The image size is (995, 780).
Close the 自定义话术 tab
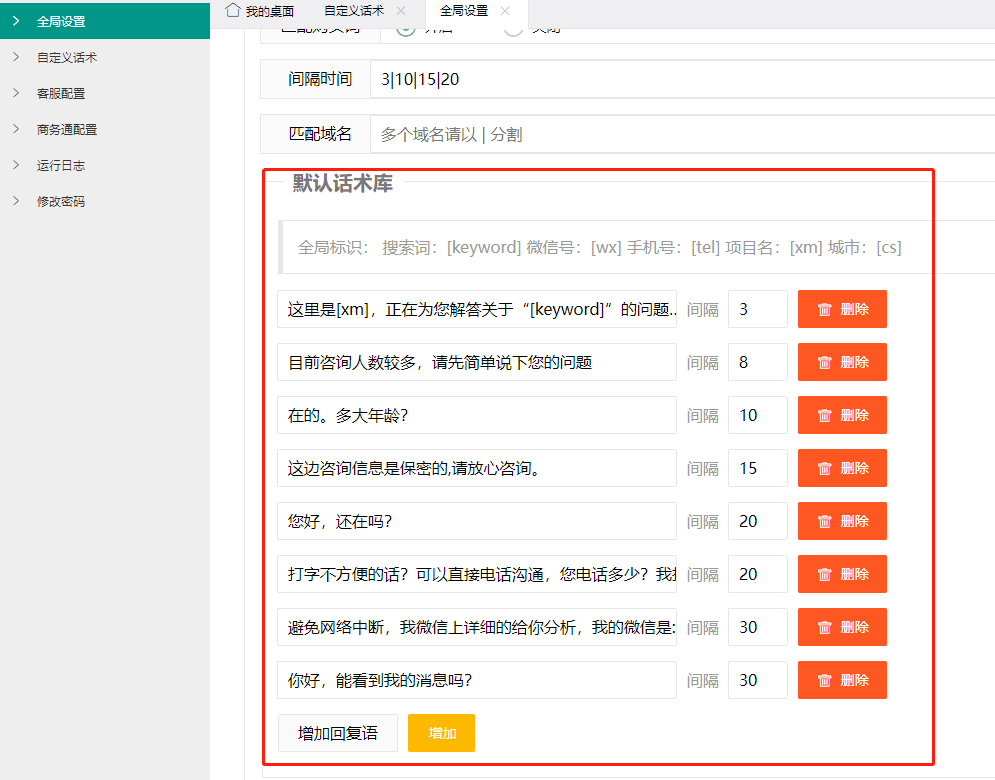401,11
